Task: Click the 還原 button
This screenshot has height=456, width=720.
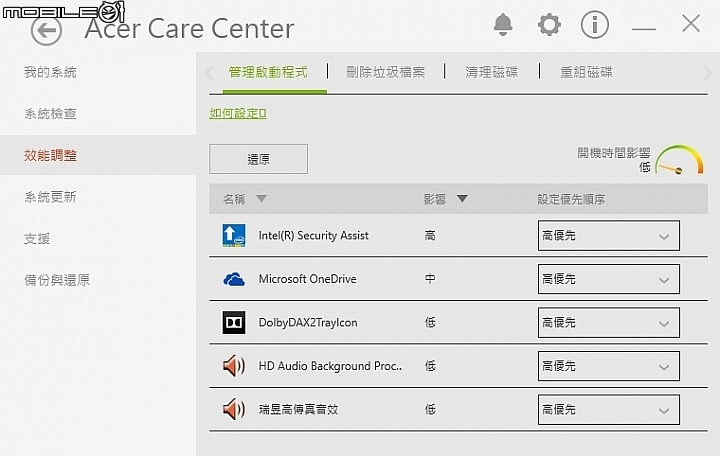Action: coord(259,159)
